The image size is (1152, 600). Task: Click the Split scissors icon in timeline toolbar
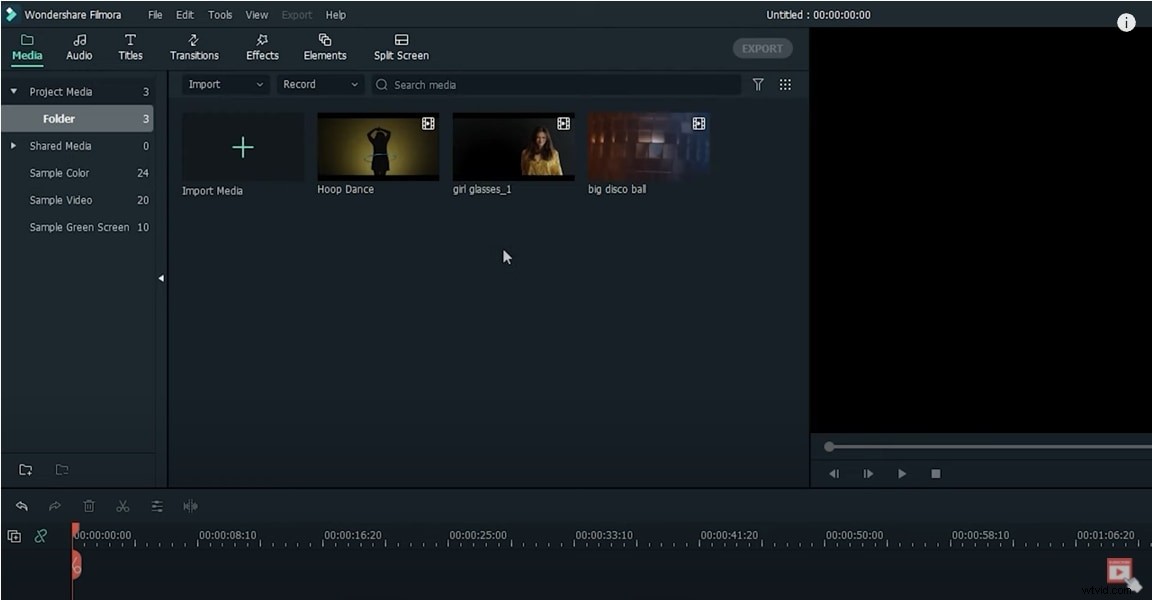pos(123,506)
